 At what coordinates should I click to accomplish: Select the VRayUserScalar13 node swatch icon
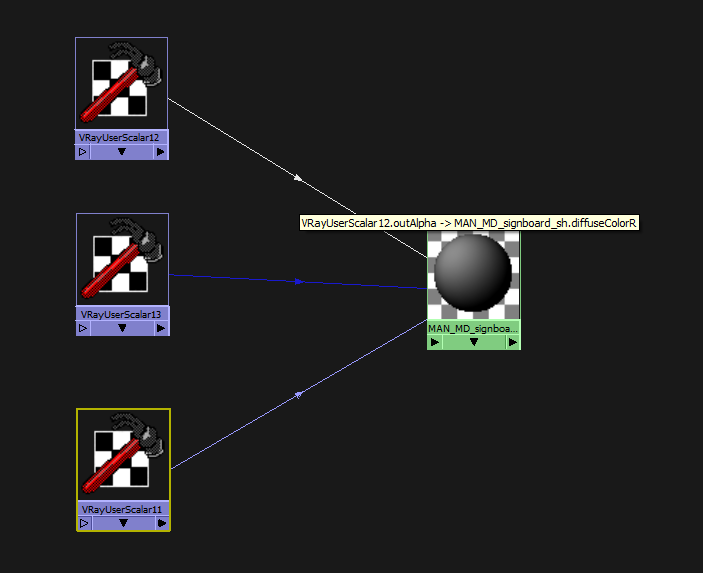point(122,260)
